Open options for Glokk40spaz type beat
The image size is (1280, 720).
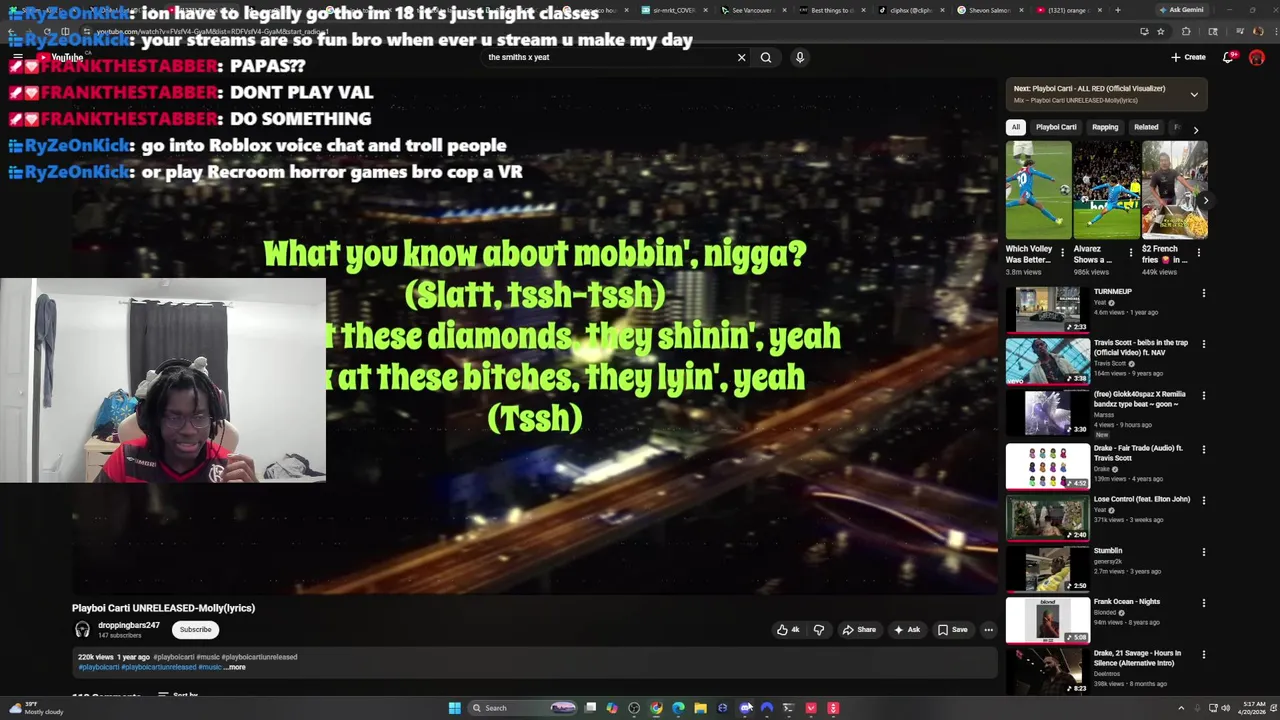(1204, 396)
